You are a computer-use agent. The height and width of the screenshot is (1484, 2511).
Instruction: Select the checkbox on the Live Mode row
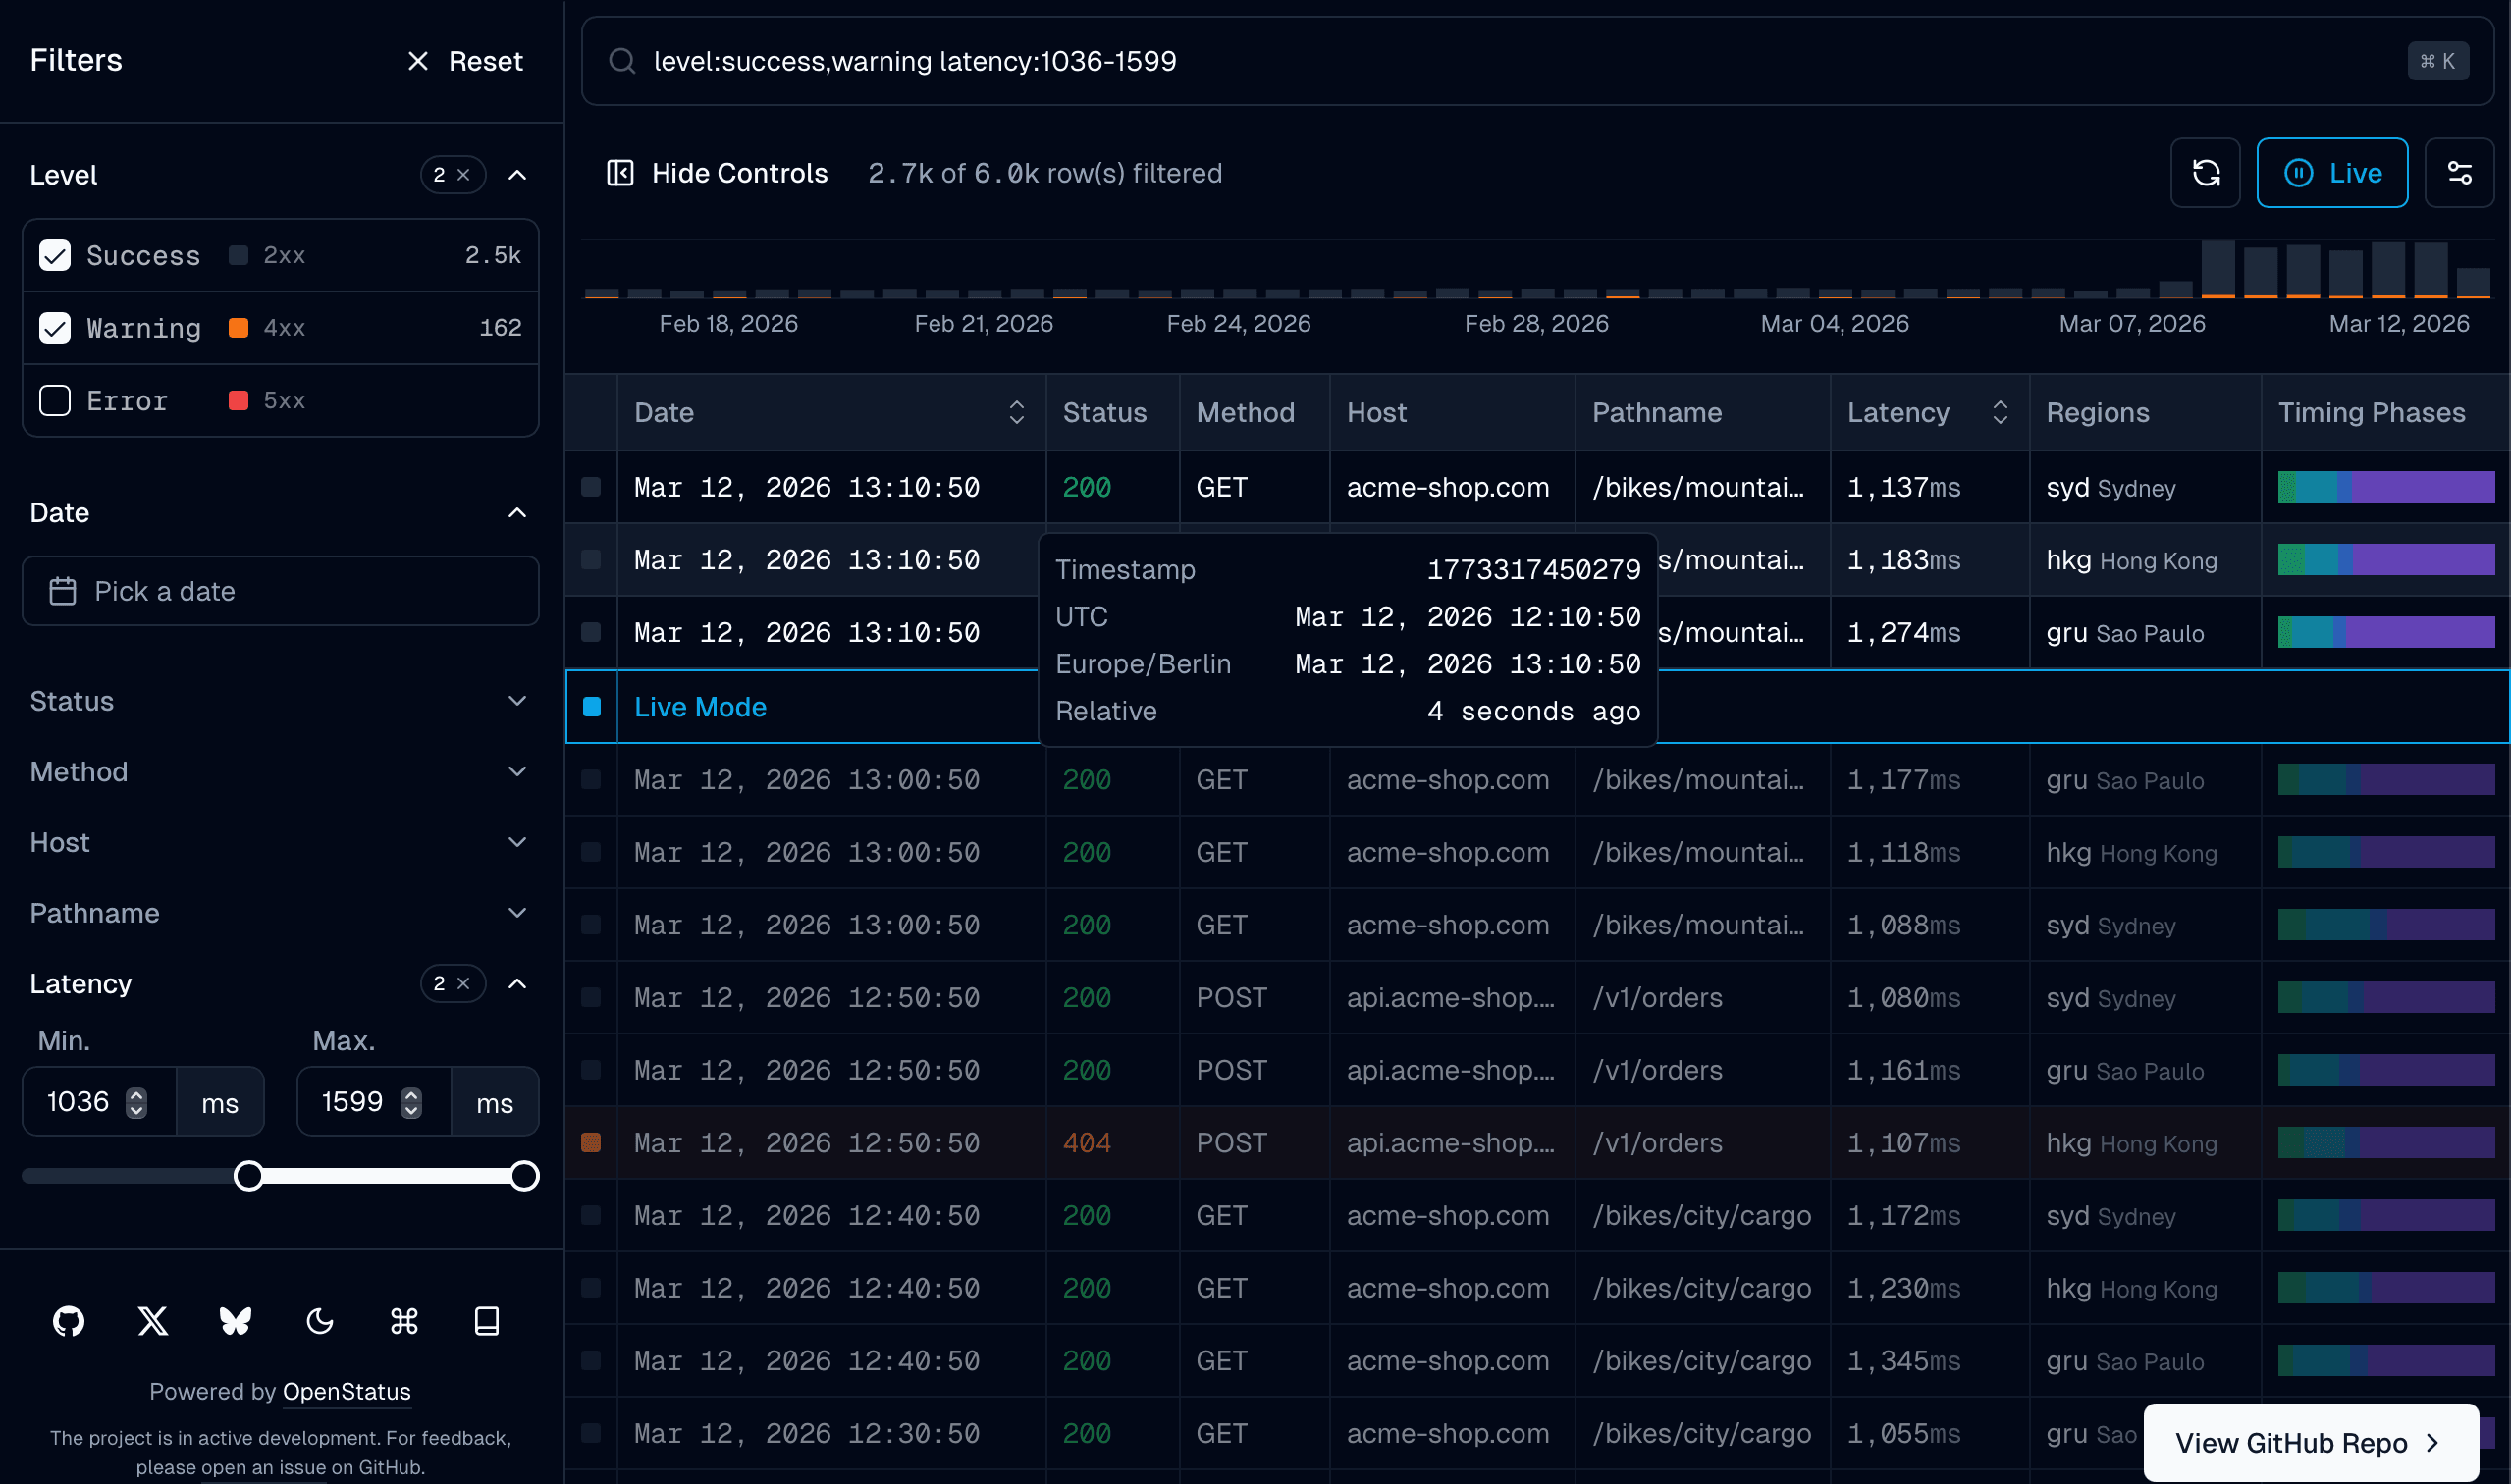(x=591, y=706)
